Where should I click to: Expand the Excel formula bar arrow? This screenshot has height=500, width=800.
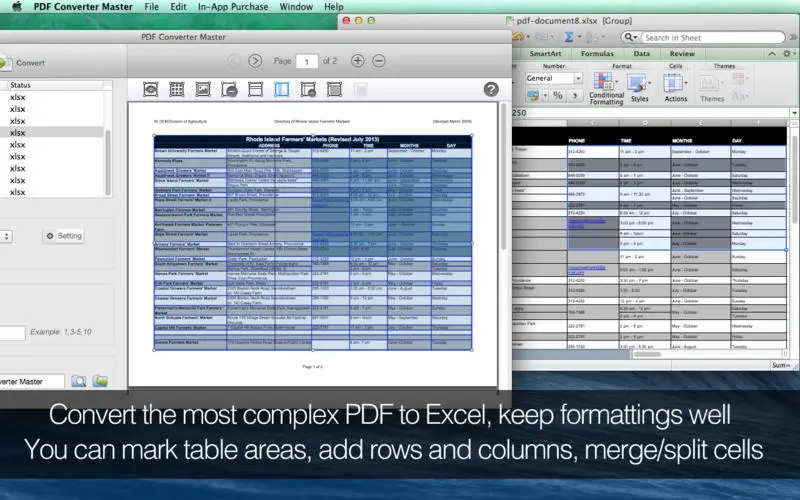tap(794, 113)
